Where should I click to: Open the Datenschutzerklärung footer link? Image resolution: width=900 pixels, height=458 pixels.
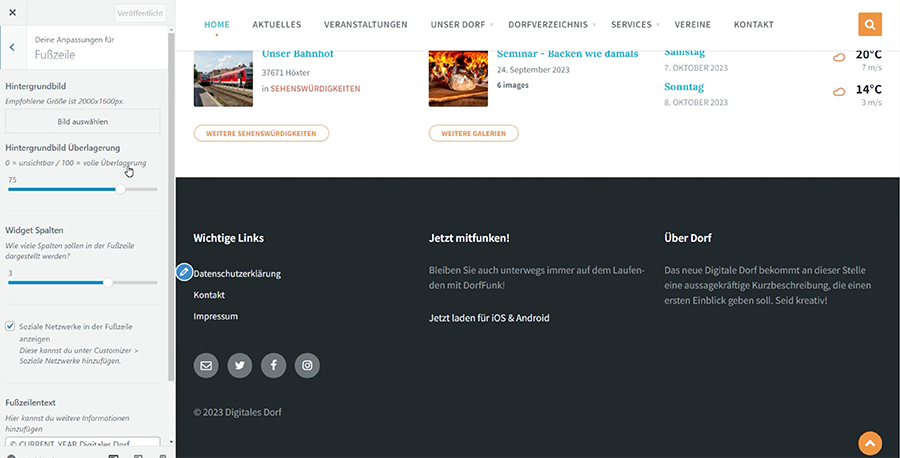[x=238, y=273]
